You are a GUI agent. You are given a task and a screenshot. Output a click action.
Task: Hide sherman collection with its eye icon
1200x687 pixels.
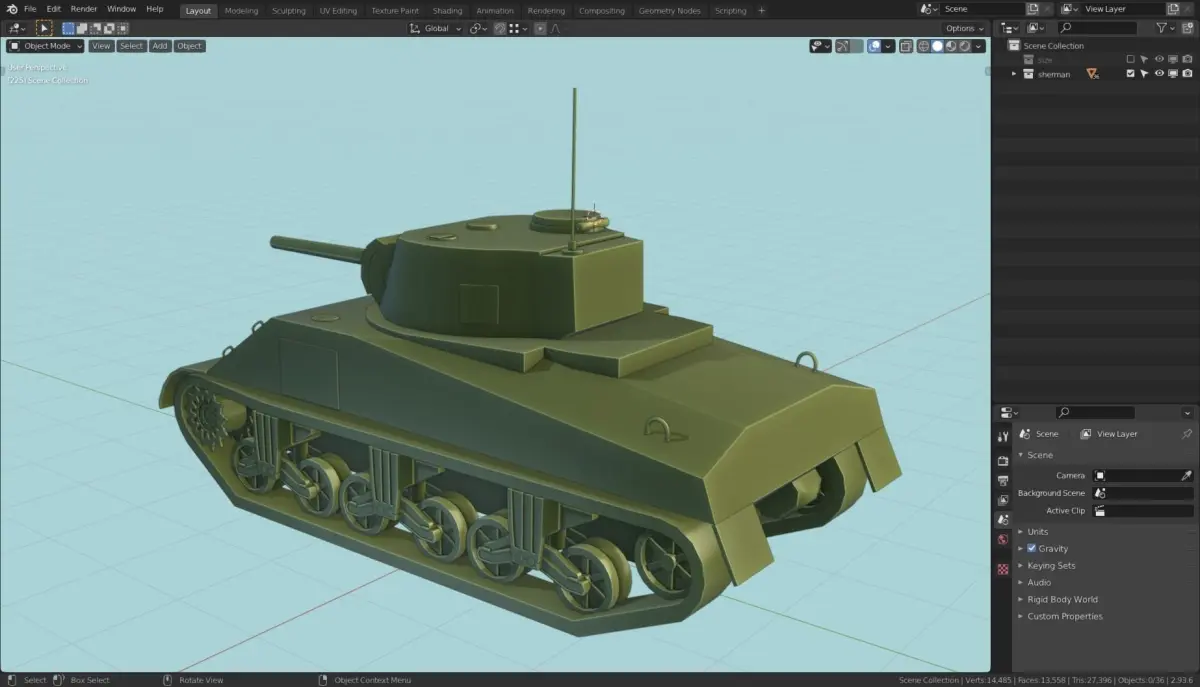pos(1159,72)
